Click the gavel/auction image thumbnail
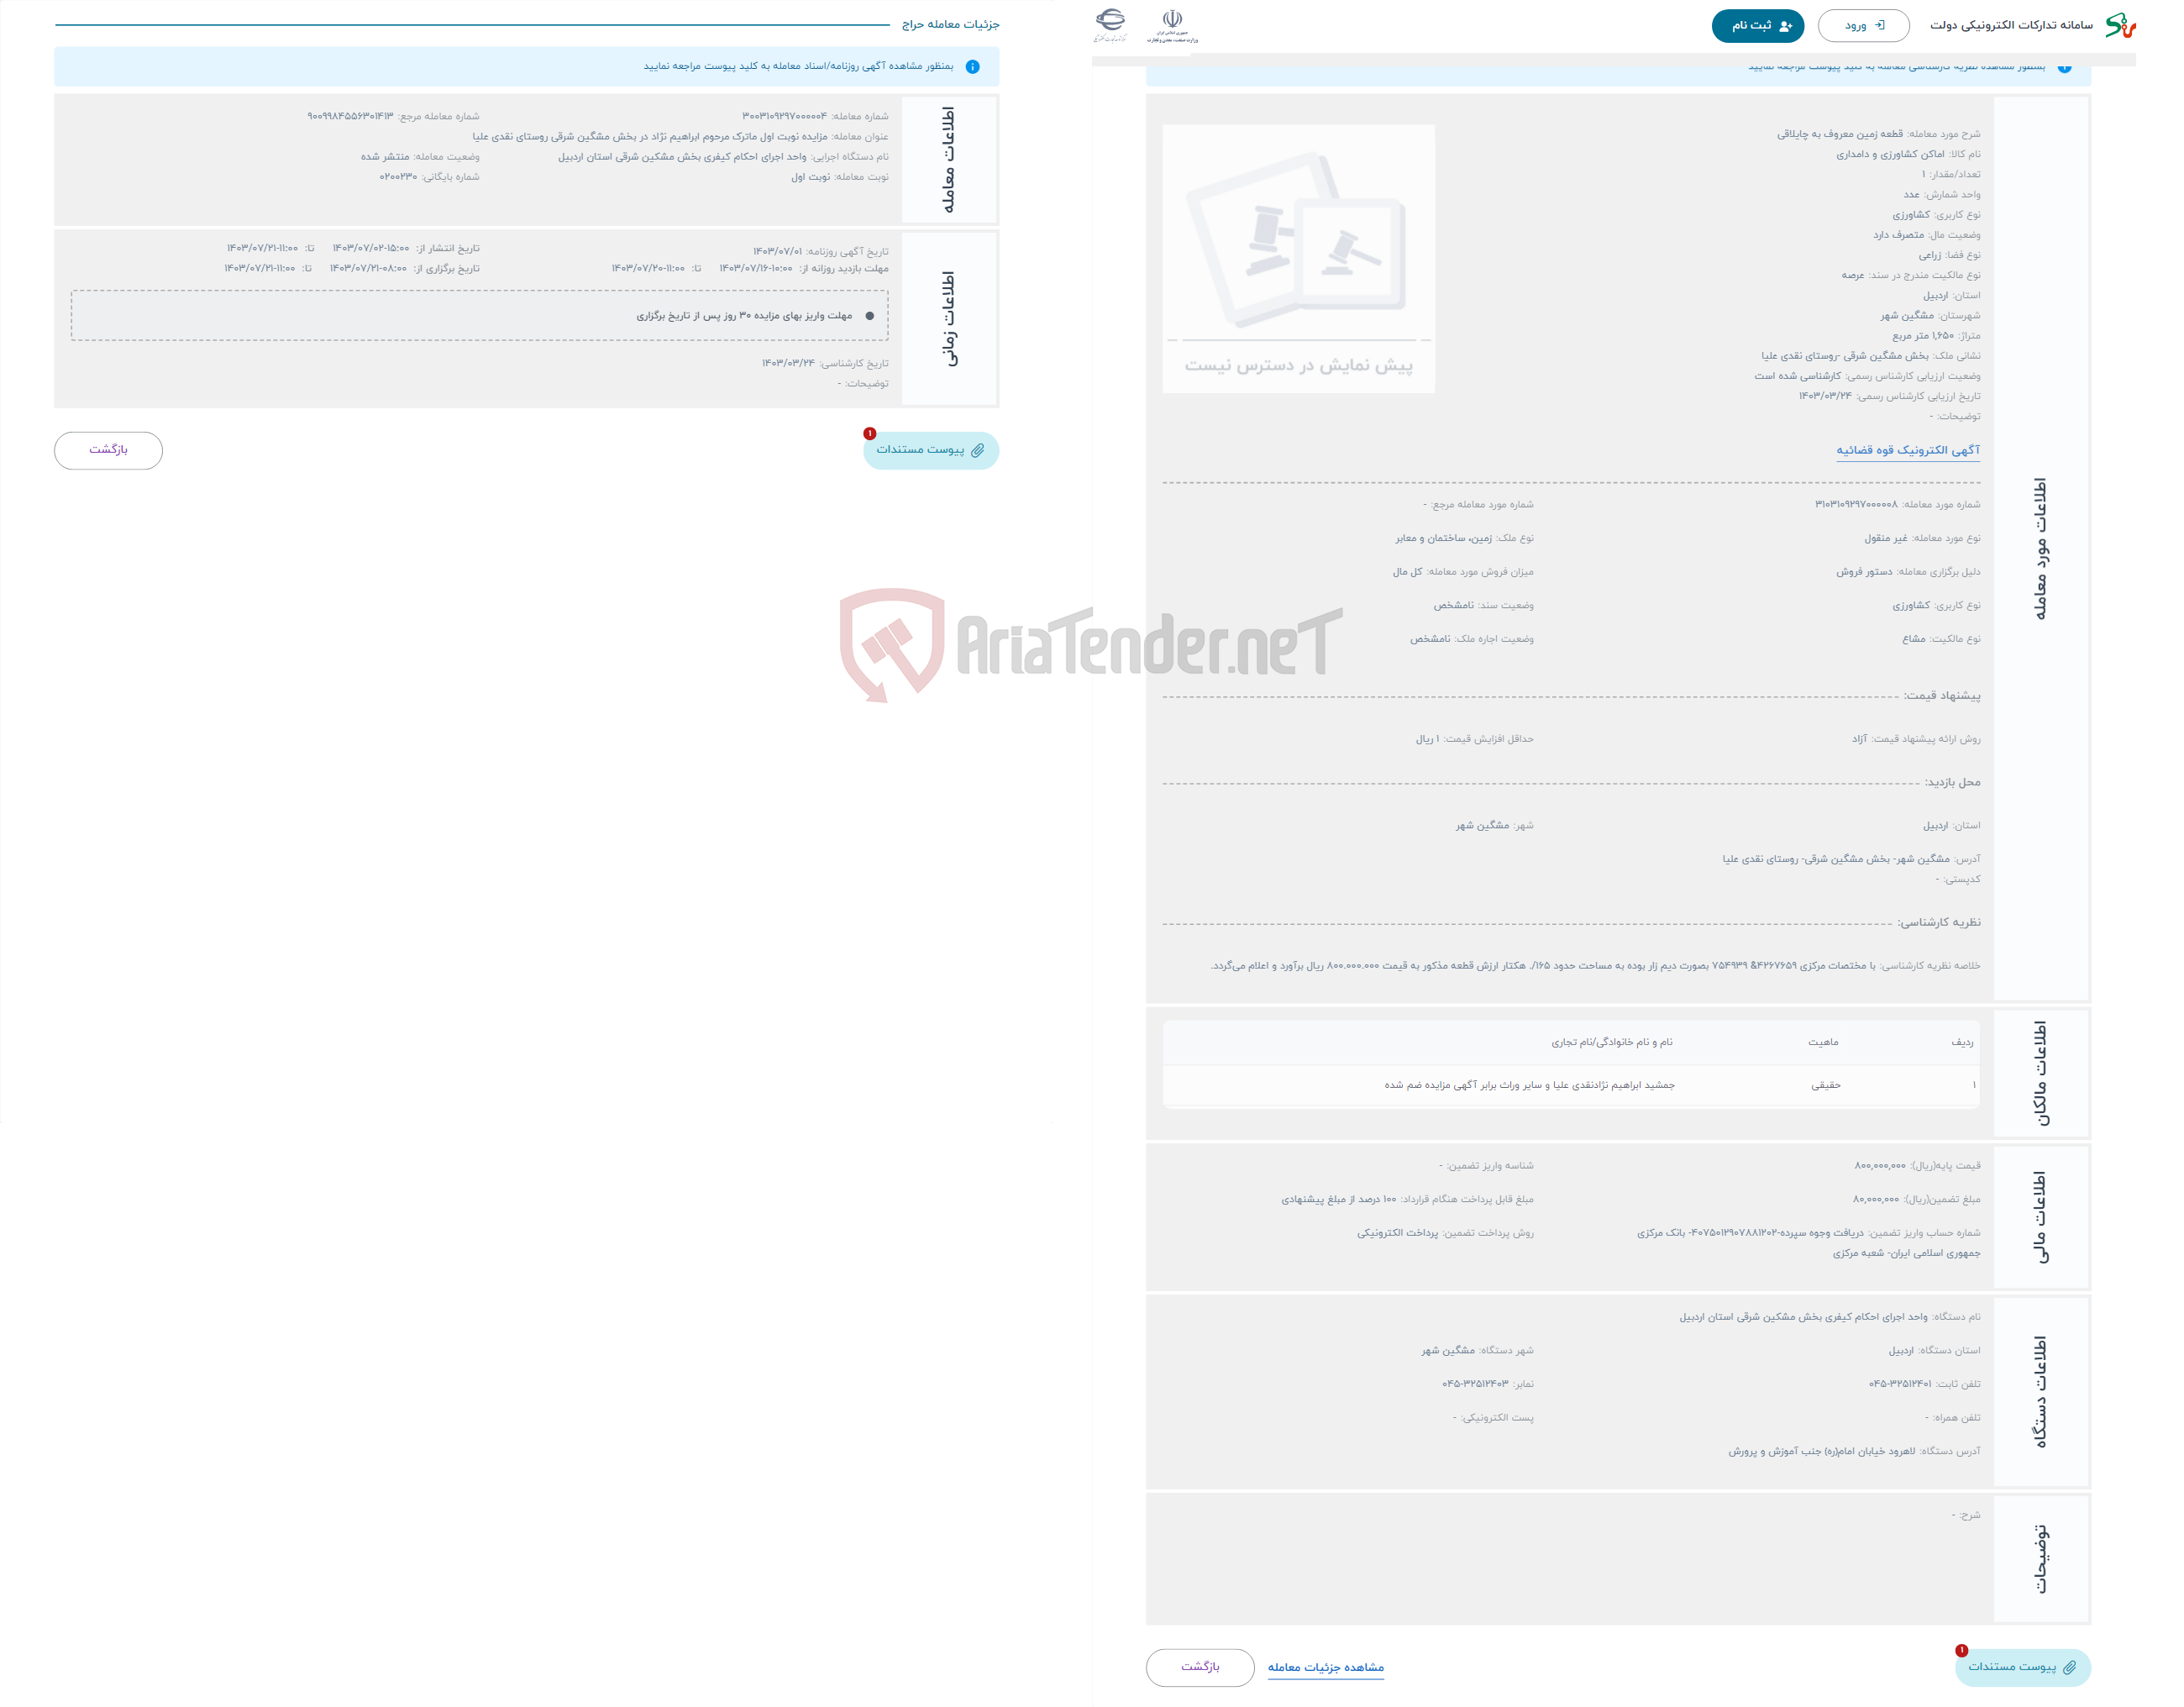2184x1707 pixels. click(x=1303, y=248)
